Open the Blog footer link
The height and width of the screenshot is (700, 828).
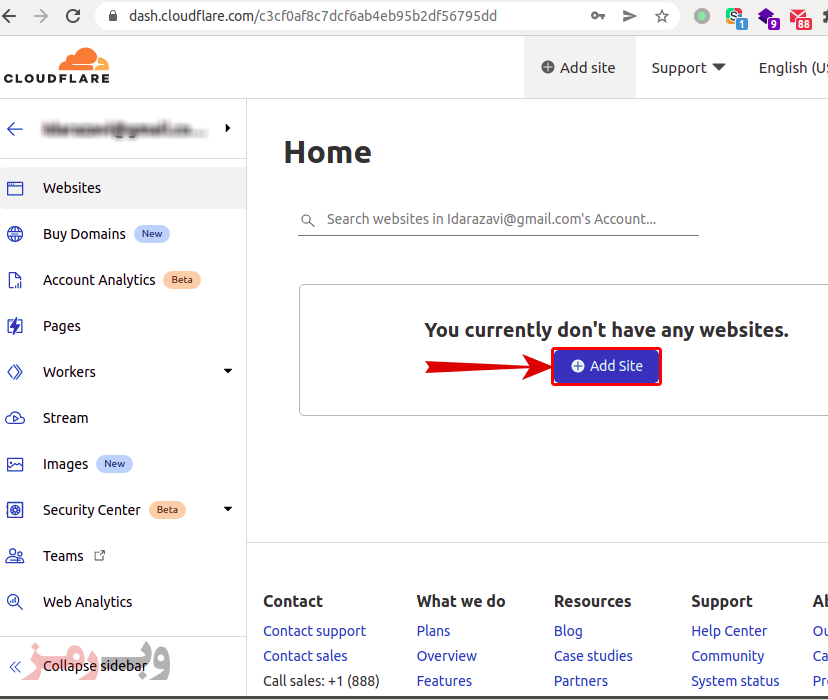click(568, 631)
